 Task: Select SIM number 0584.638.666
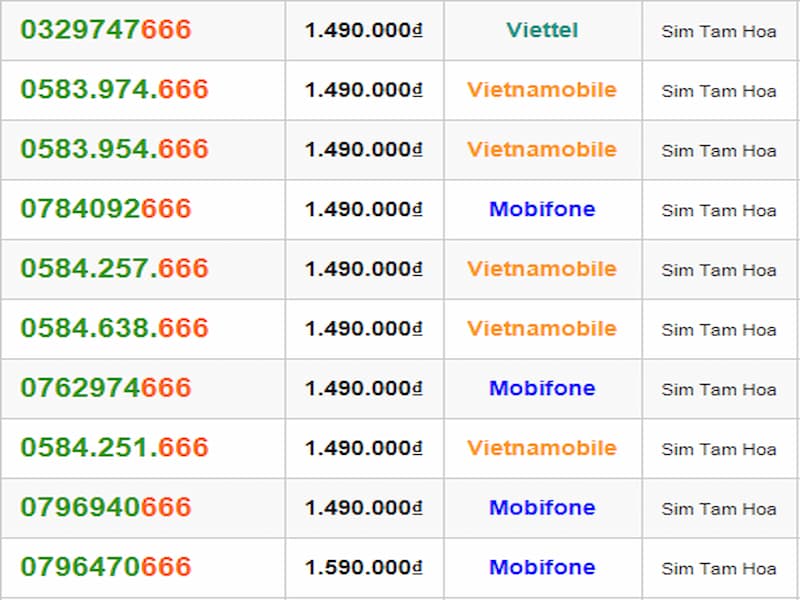coord(114,328)
